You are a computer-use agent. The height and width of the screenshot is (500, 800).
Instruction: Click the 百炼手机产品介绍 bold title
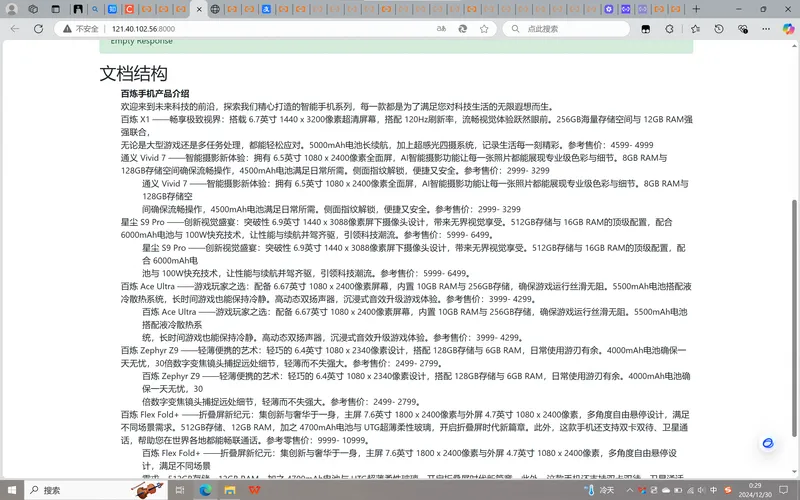pos(155,93)
